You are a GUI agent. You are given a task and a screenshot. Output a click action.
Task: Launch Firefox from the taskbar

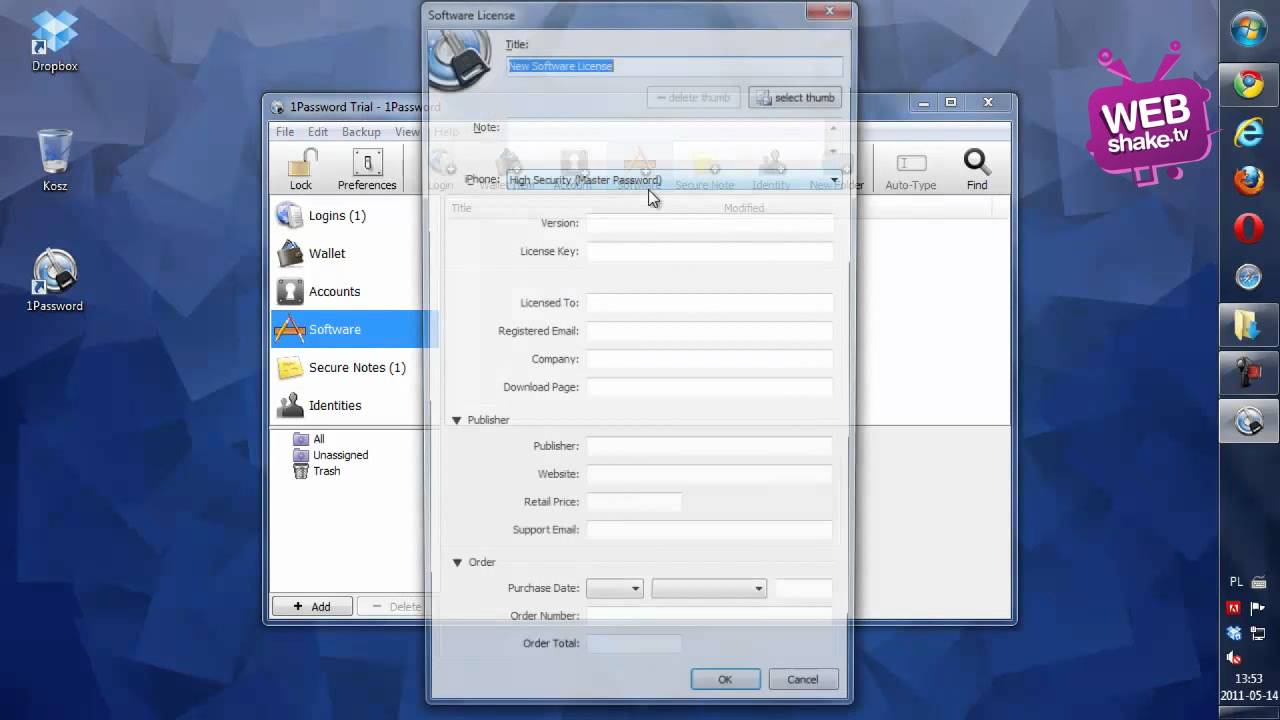click(x=1249, y=181)
